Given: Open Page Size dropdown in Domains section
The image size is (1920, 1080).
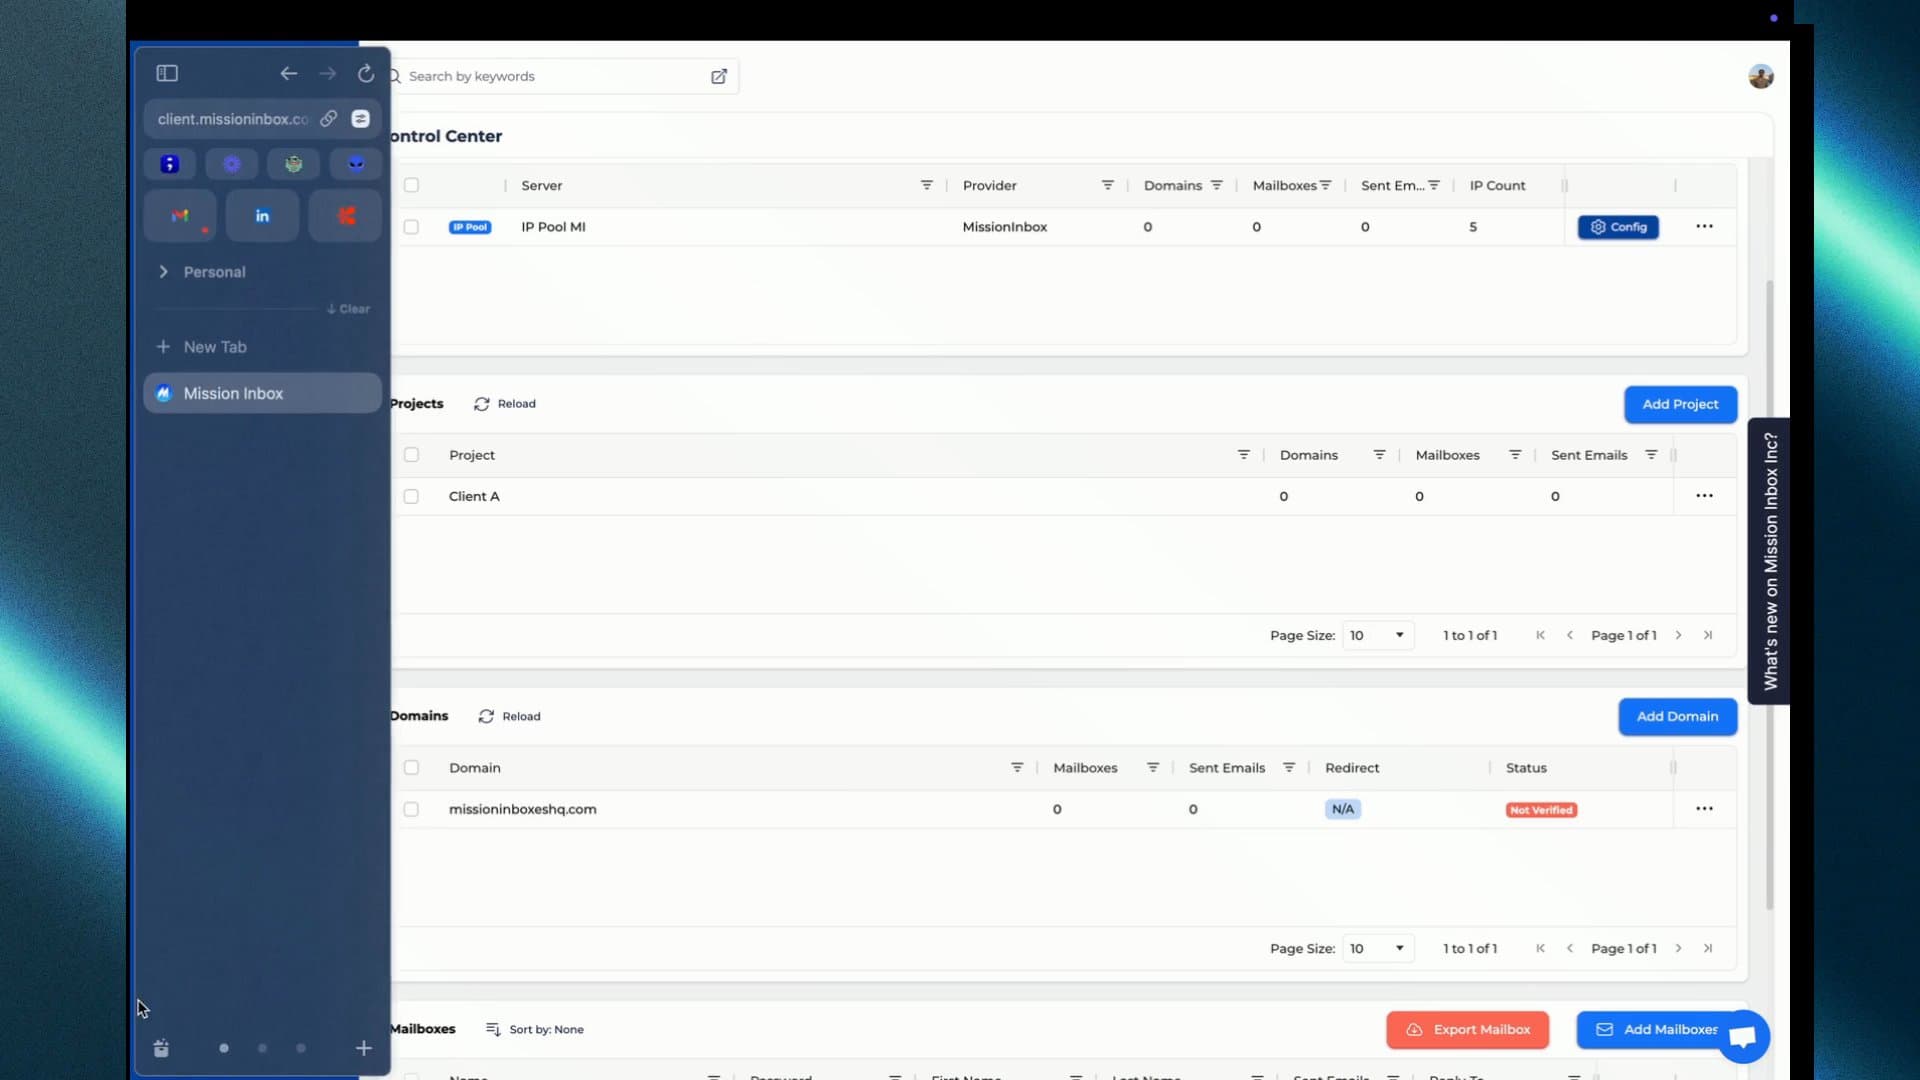Looking at the screenshot, I should point(1377,948).
